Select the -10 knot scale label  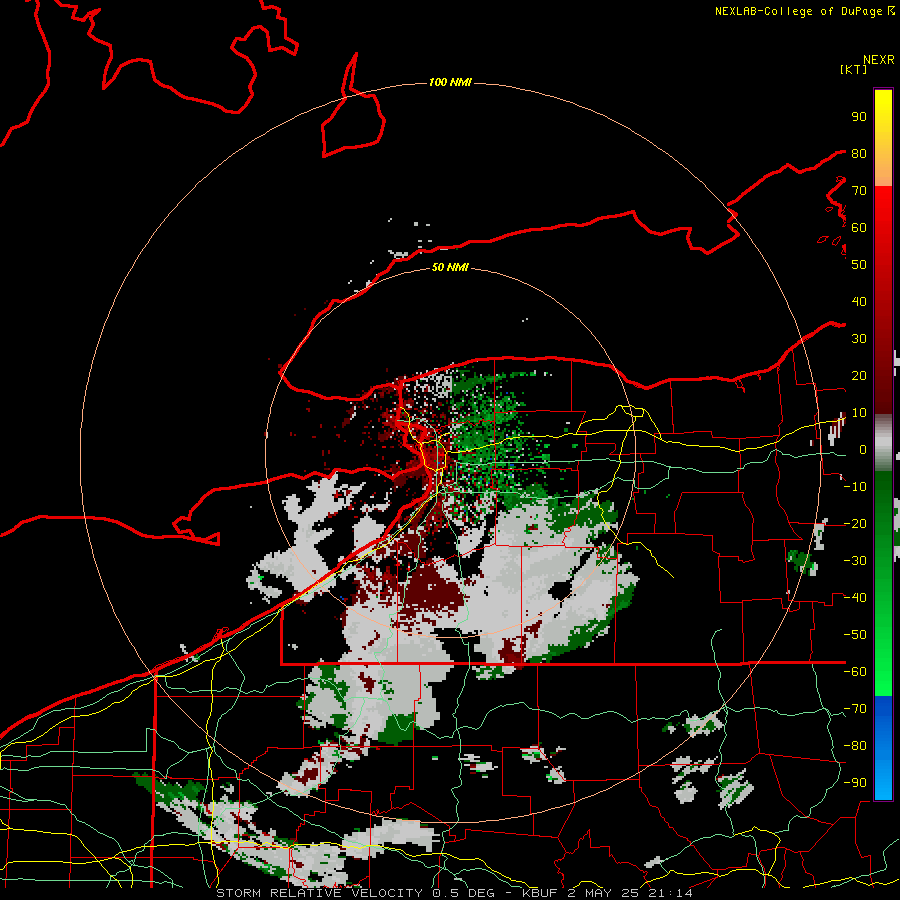(855, 487)
